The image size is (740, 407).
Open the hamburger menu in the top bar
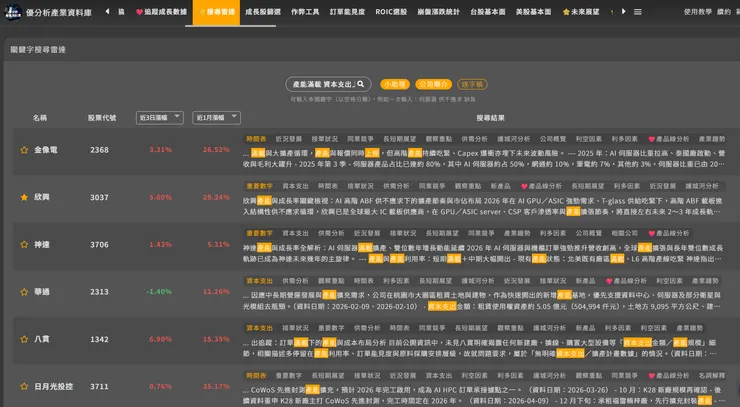[638, 12]
